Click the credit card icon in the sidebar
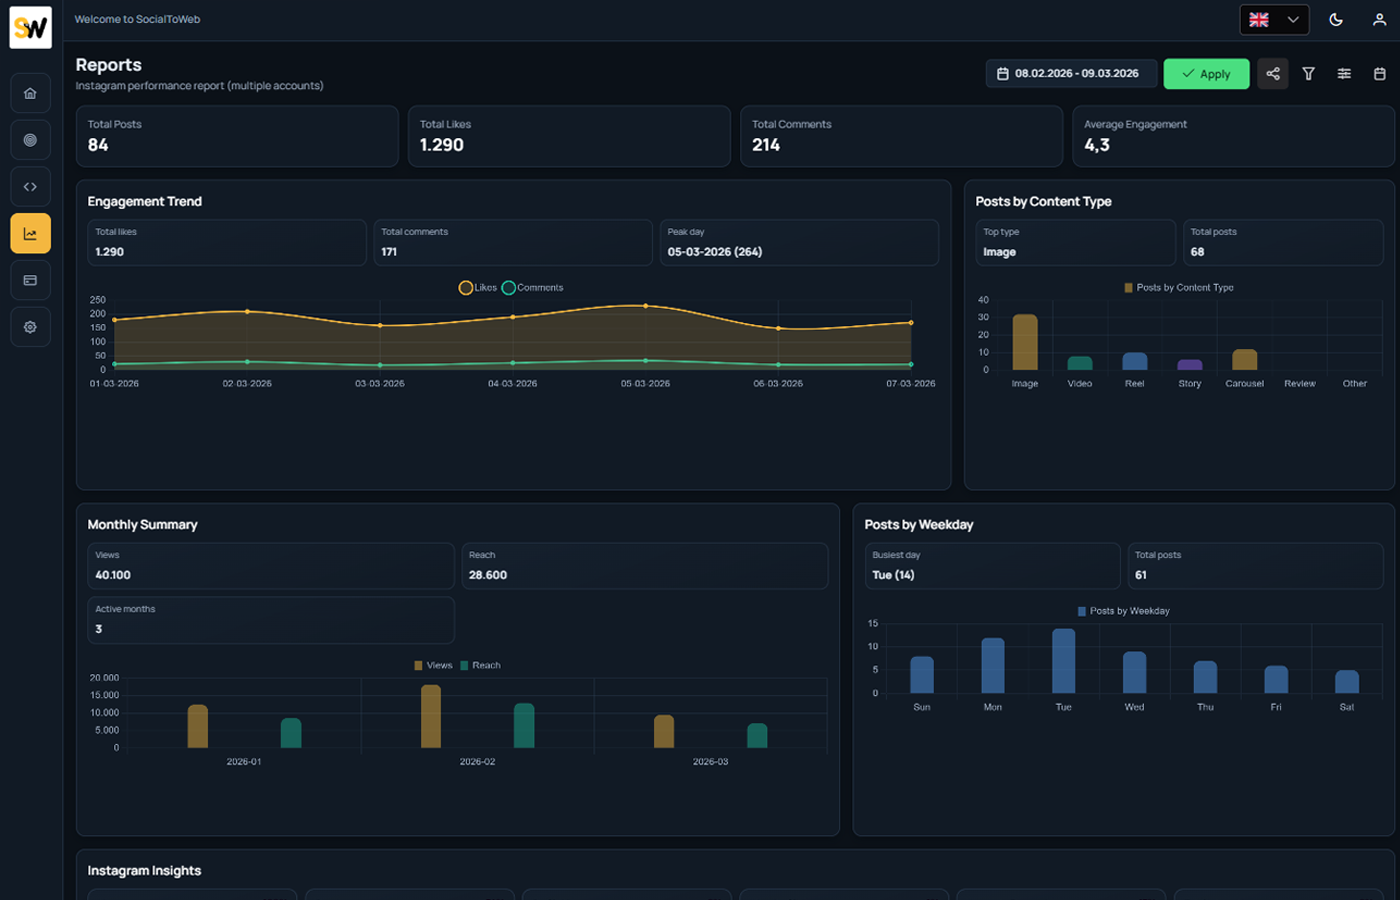Image resolution: width=1400 pixels, height=900 pixels. pyautogui.click(x=30, y=280)
